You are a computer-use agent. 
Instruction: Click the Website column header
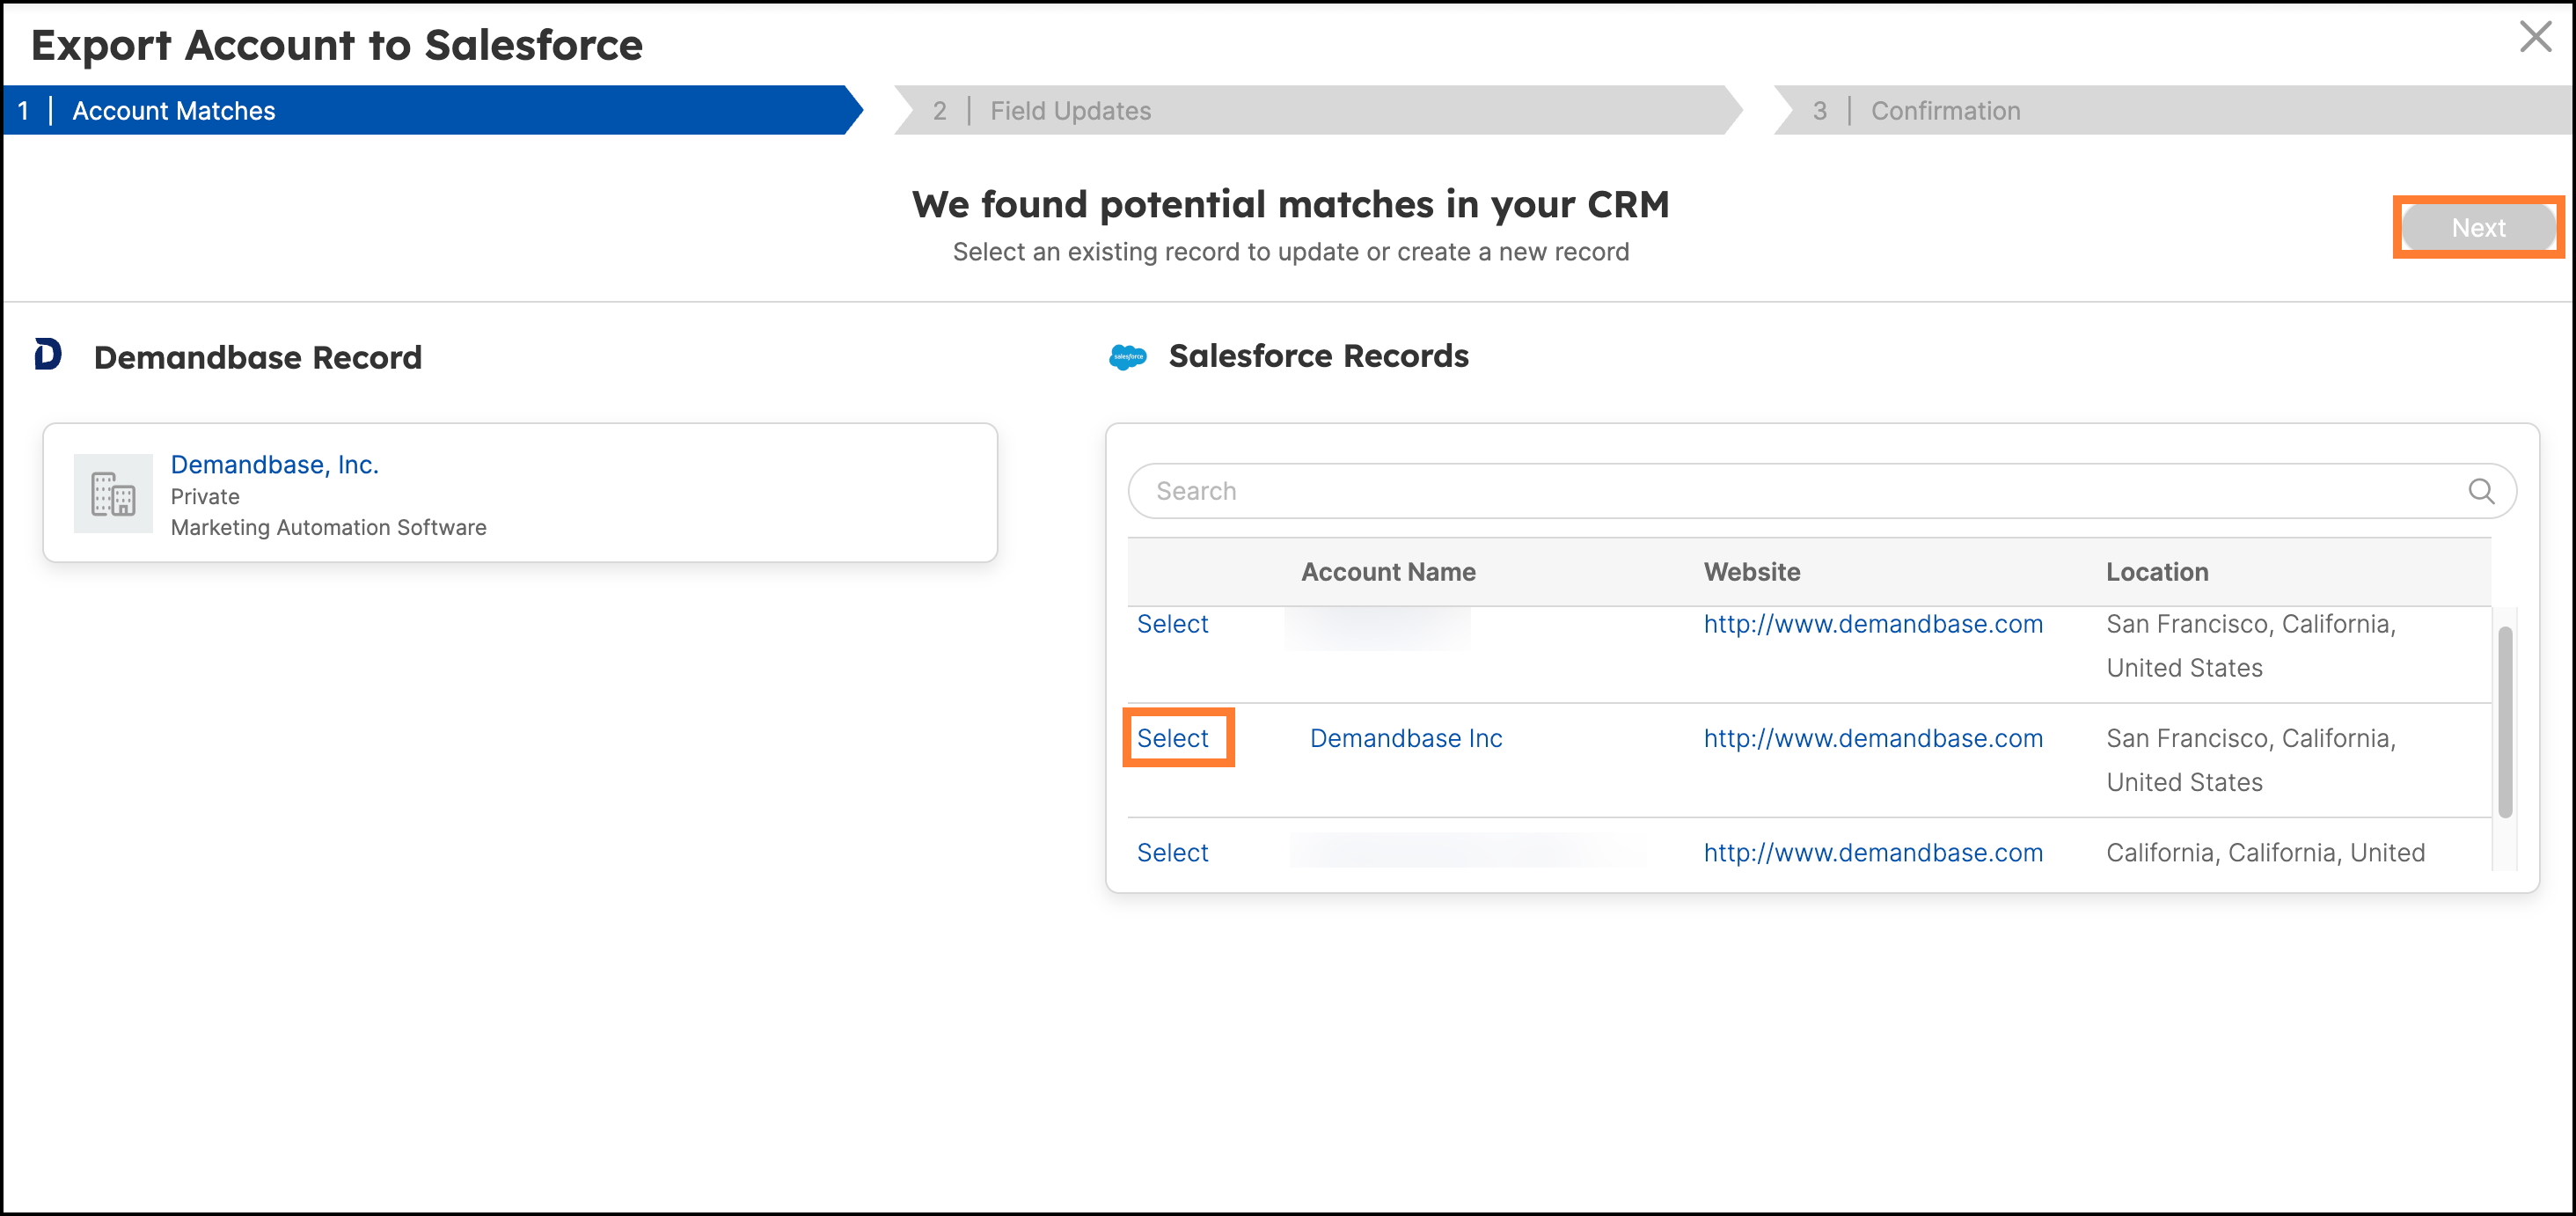point(1751,572)
